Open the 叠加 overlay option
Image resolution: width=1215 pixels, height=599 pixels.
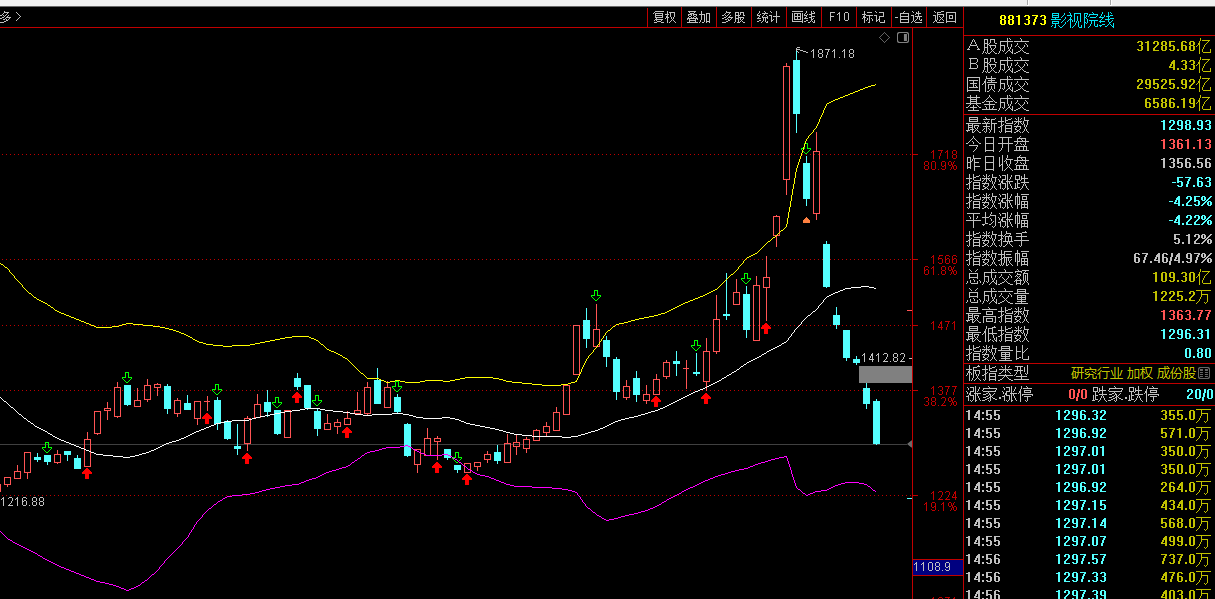[698, 17]
